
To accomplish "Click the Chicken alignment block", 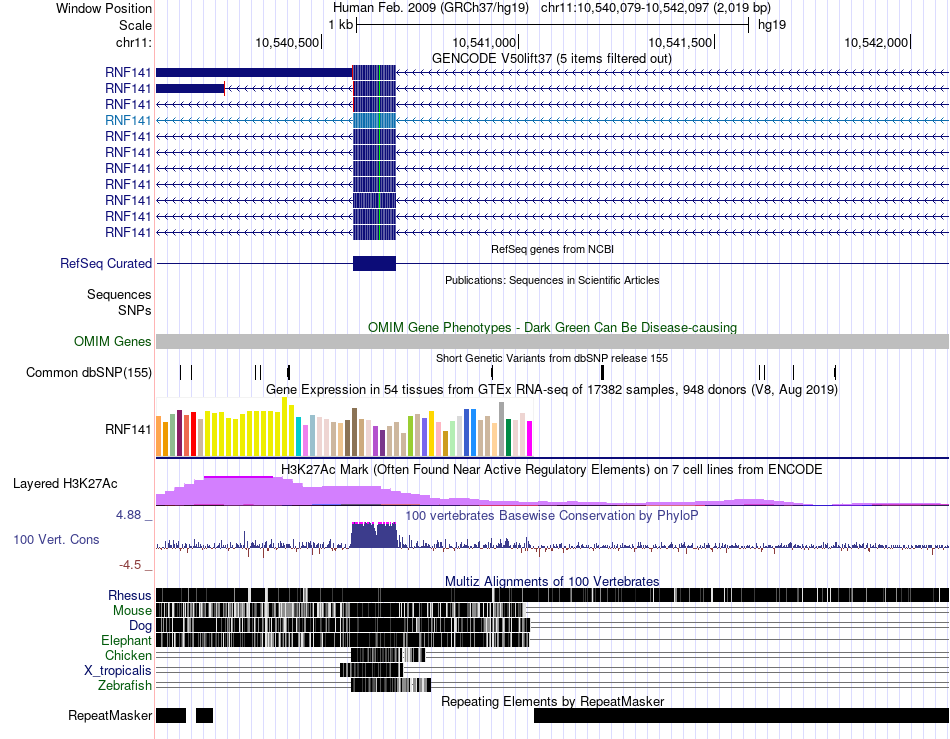I will click(x=388, y=655).
